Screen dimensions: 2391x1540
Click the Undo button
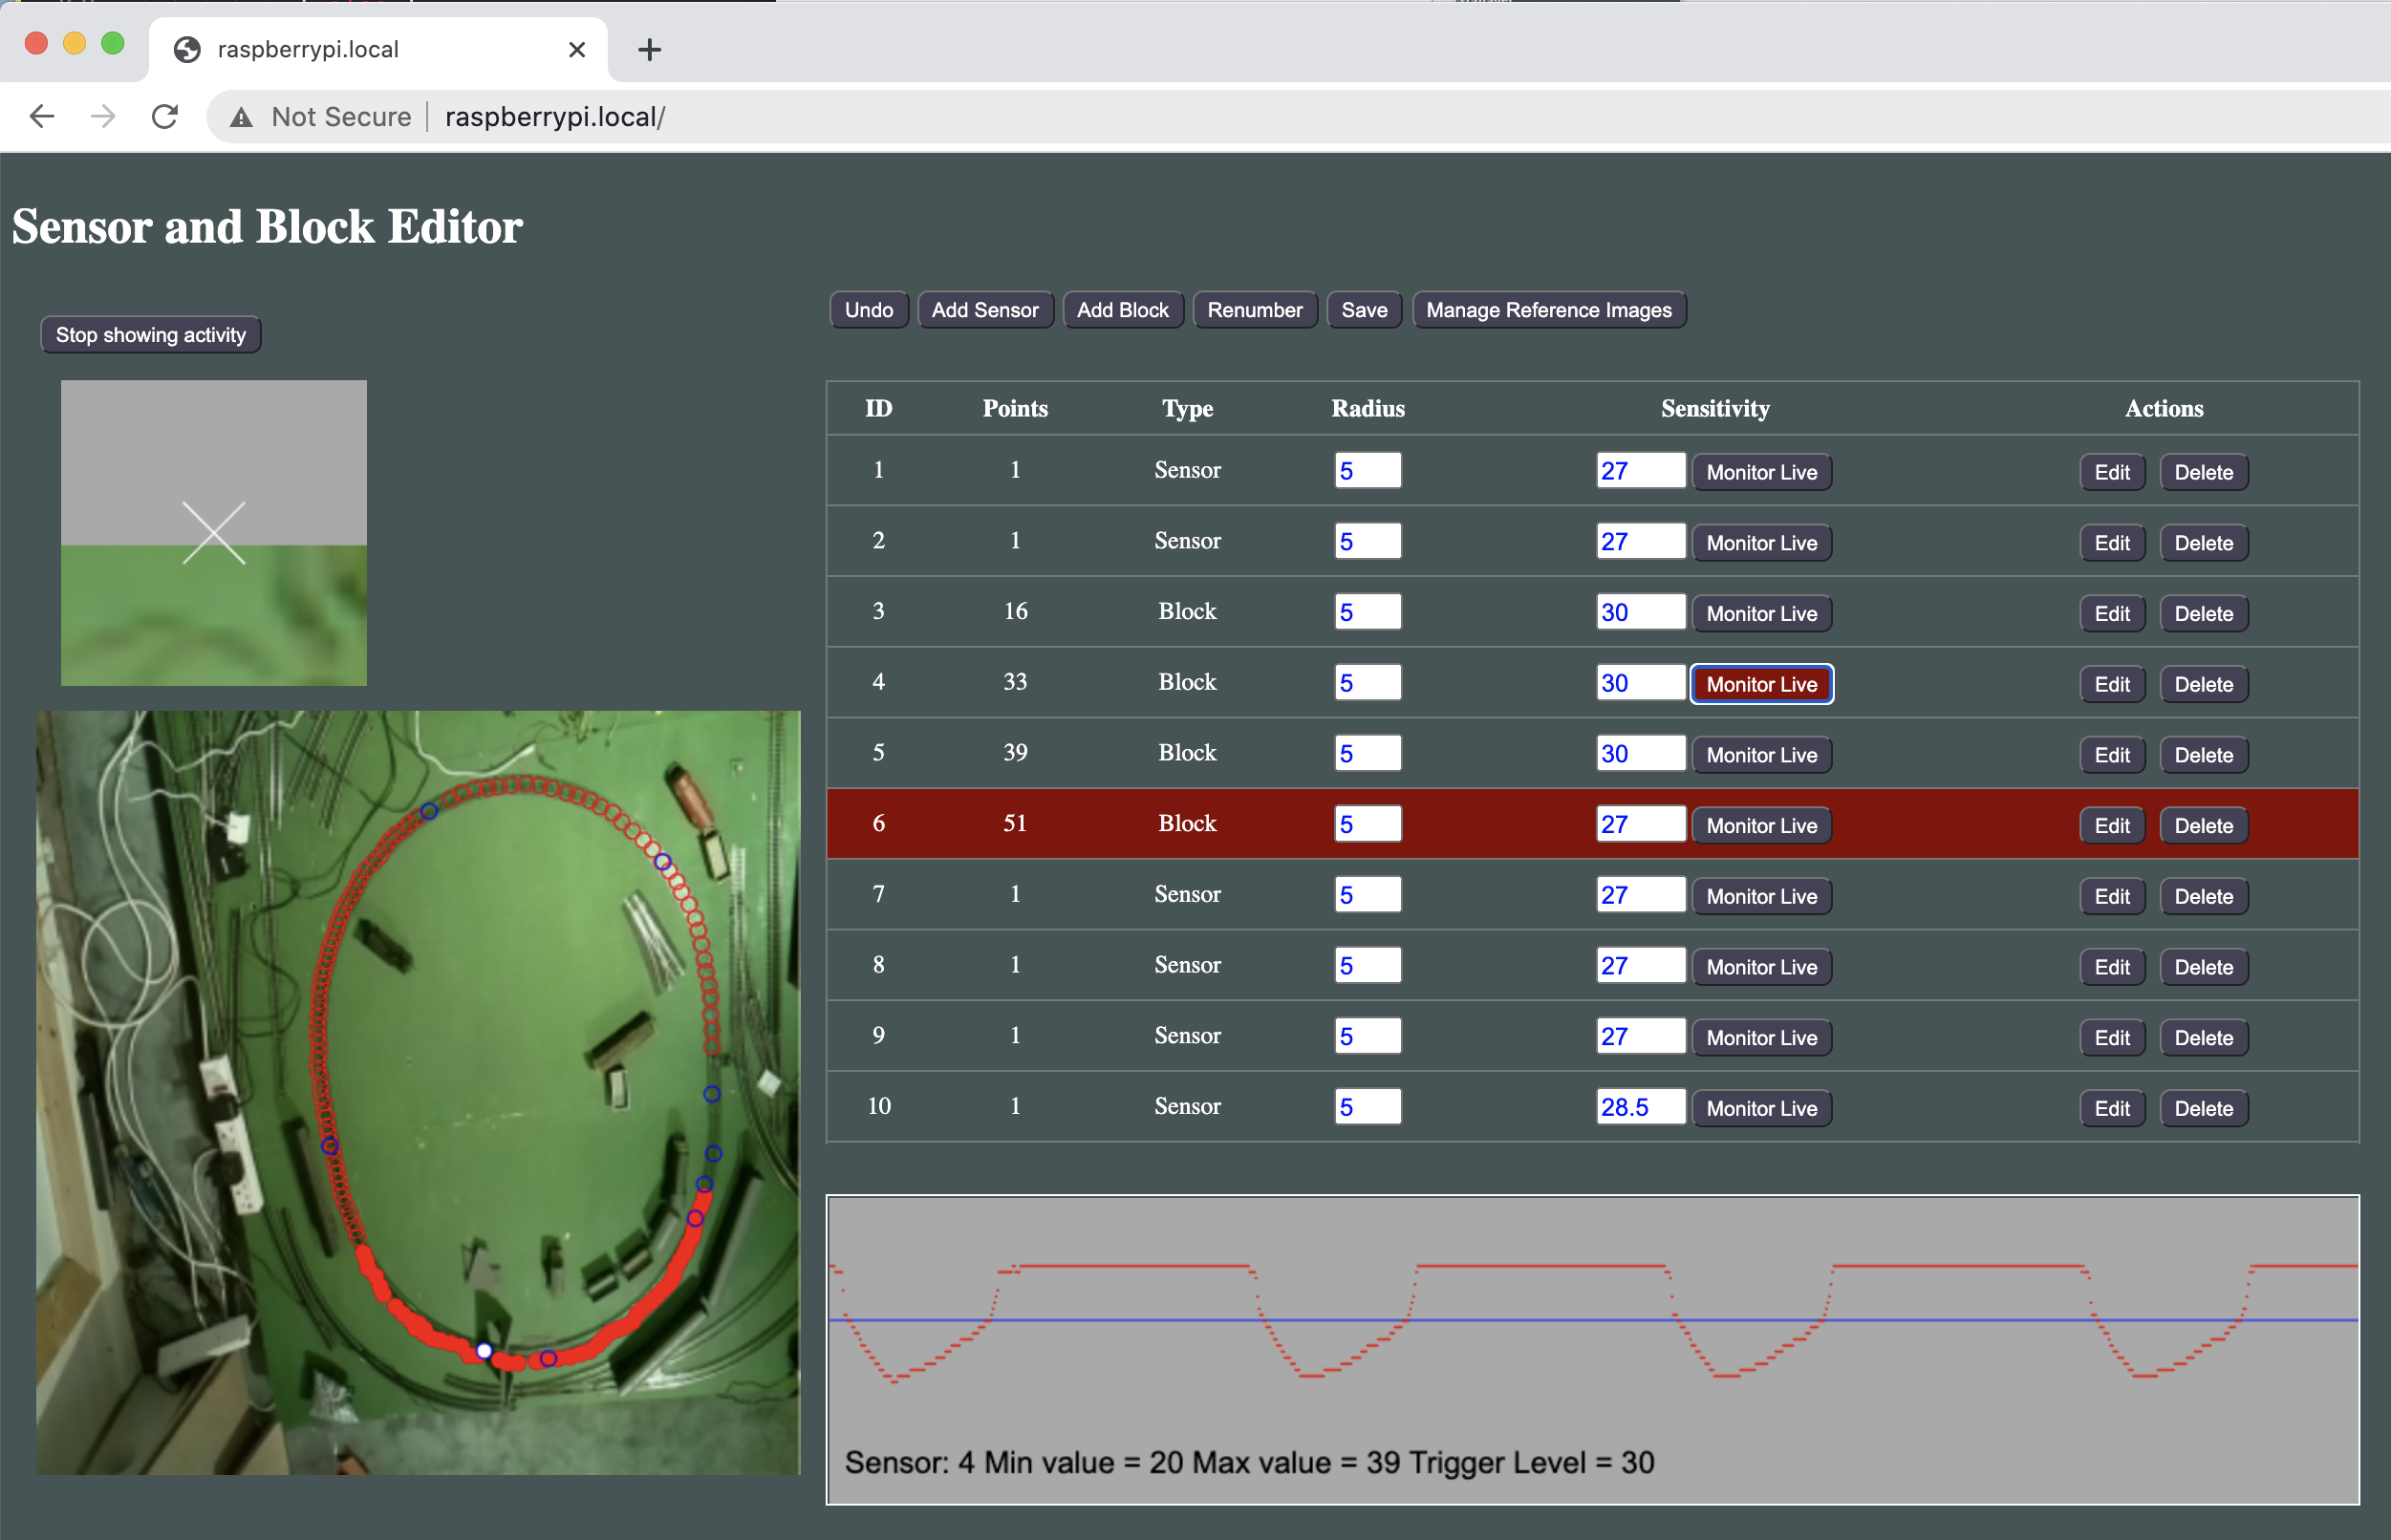870,309
